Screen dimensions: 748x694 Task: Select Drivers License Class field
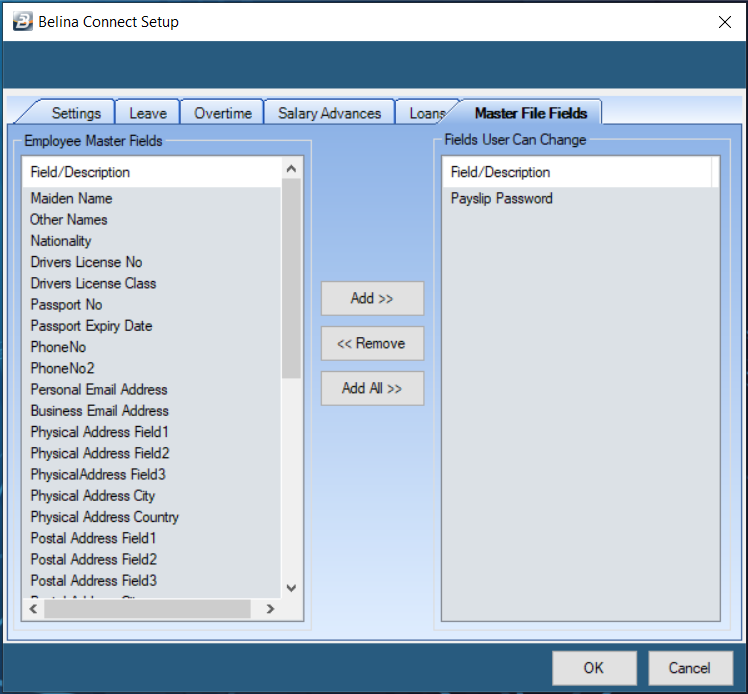point(94,283)
